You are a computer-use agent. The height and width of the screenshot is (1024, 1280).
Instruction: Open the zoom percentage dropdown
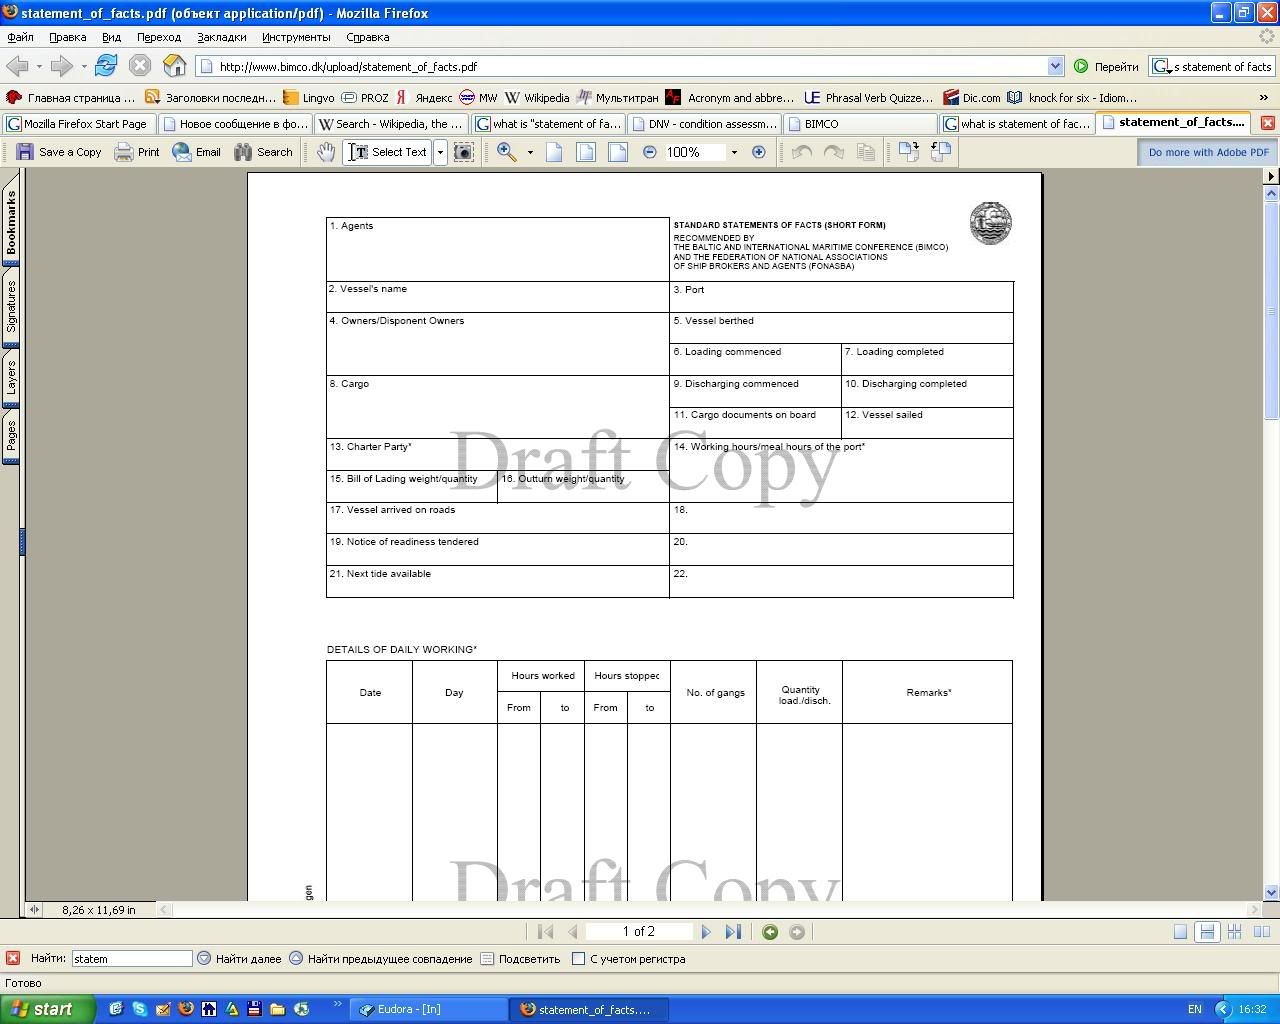point(734,152)
